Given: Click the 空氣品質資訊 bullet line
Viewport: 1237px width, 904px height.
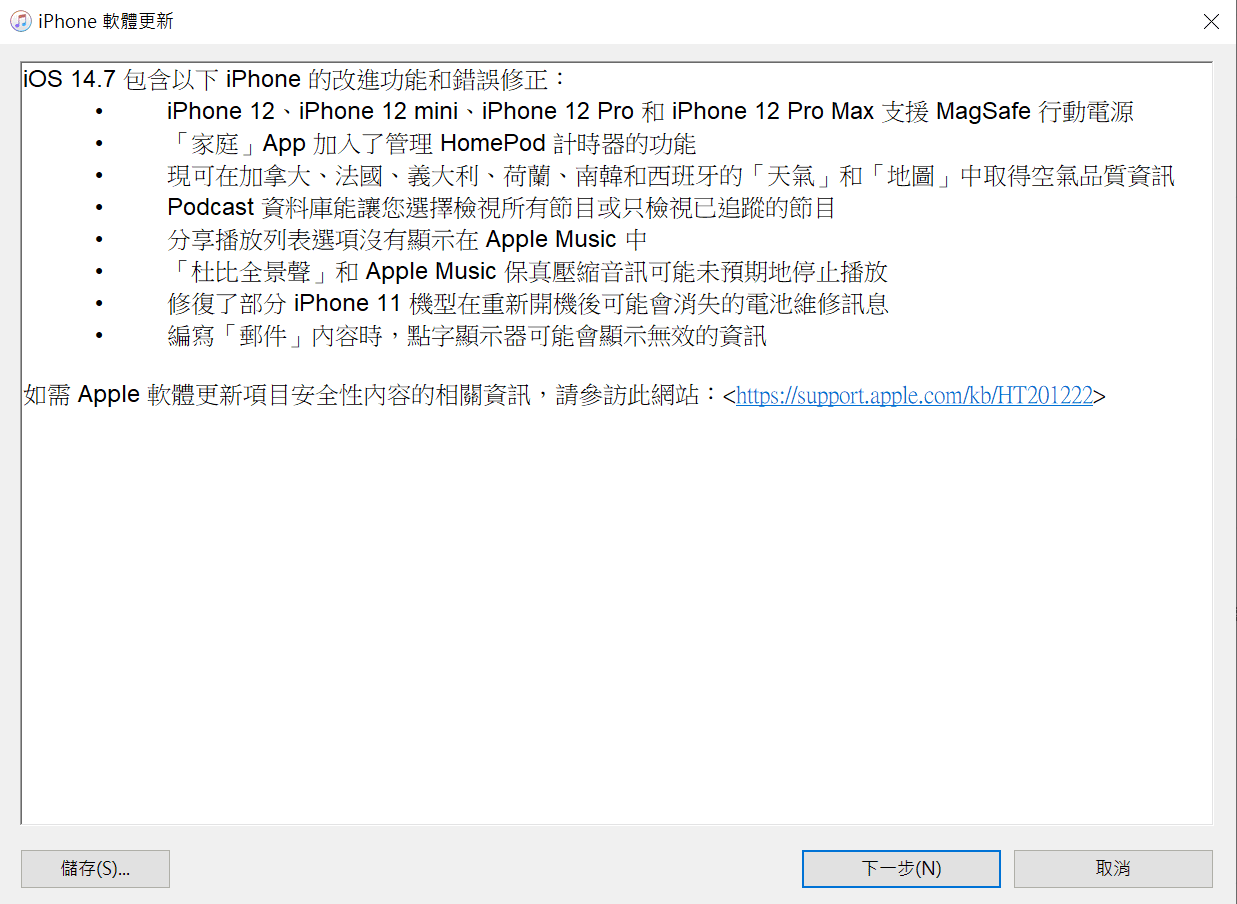Looking at the screenshot, I should (671, 177).
